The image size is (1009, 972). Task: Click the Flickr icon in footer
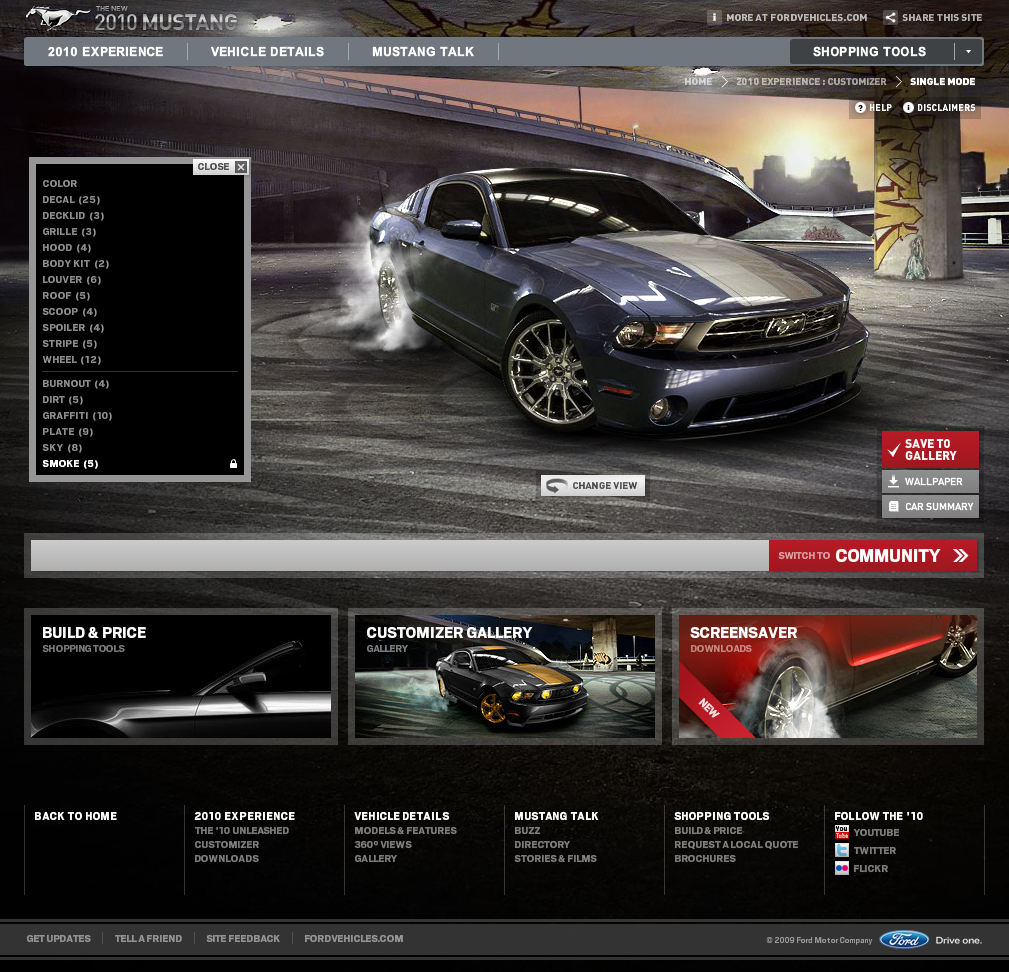click(x=842, y=868)
